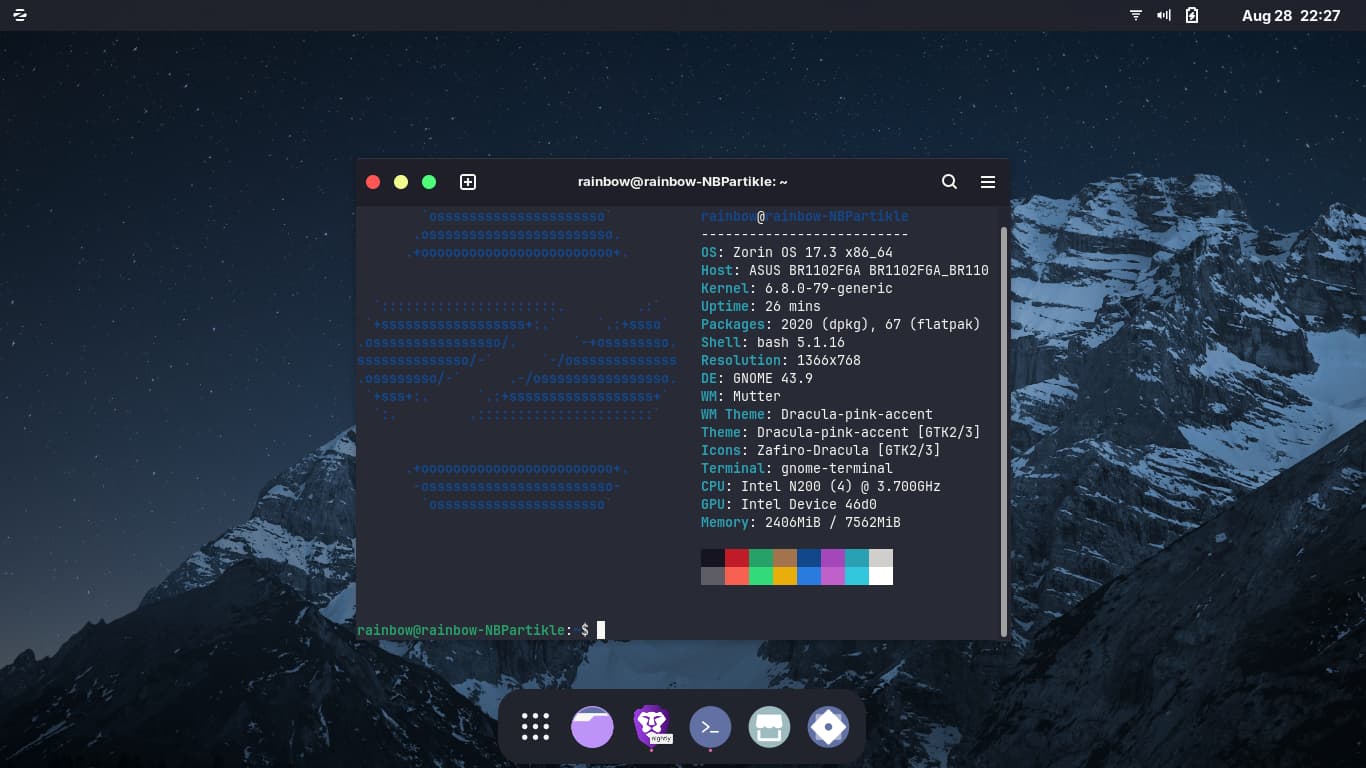Show all applications grid in dock
Screen dimensions: 1366x768
535,727
